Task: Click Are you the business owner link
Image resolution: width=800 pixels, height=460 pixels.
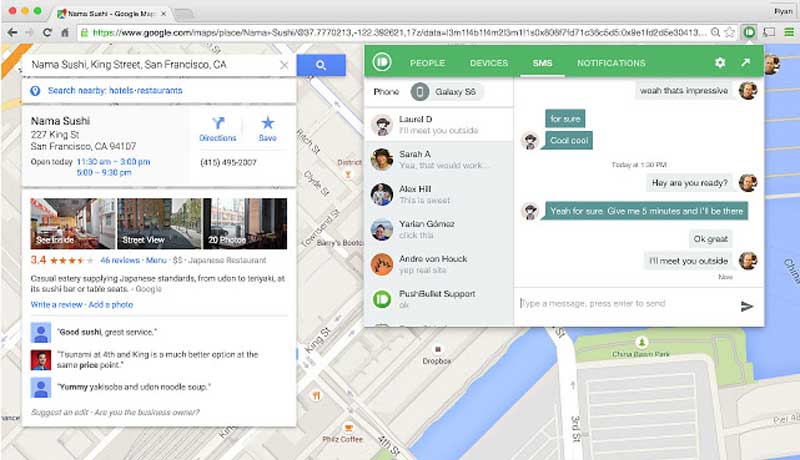Action: click(147, 412)
